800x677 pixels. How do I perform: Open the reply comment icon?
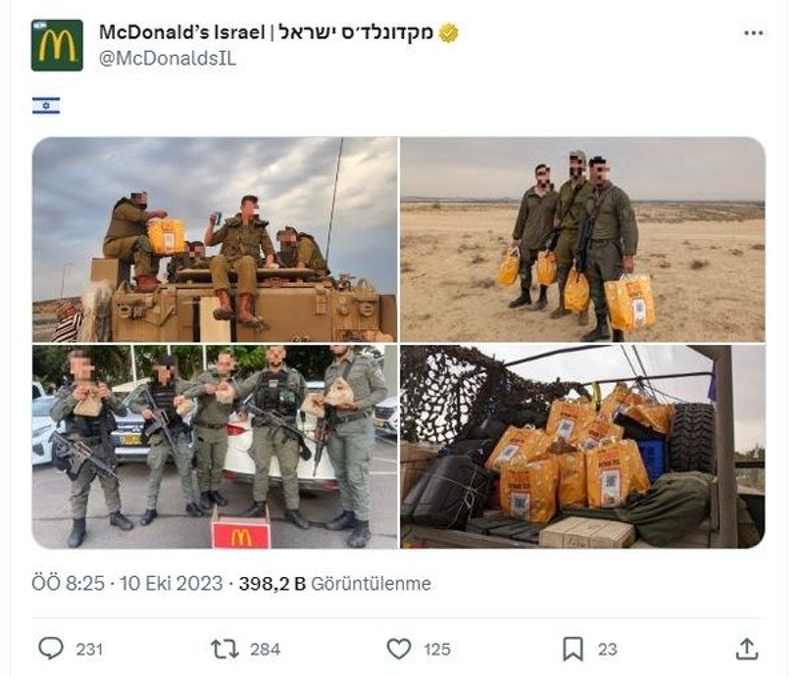pos(51,648)
